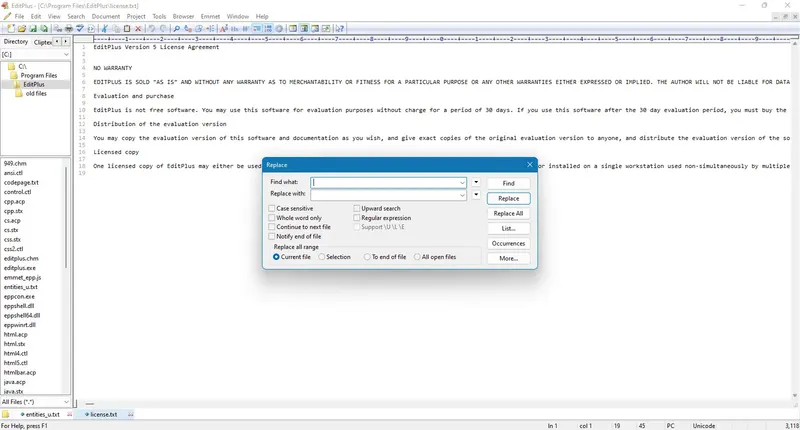This screenshot has width=800, height=430.
Task: Select editplus.exe in the file list
Action: coord(20,268)
